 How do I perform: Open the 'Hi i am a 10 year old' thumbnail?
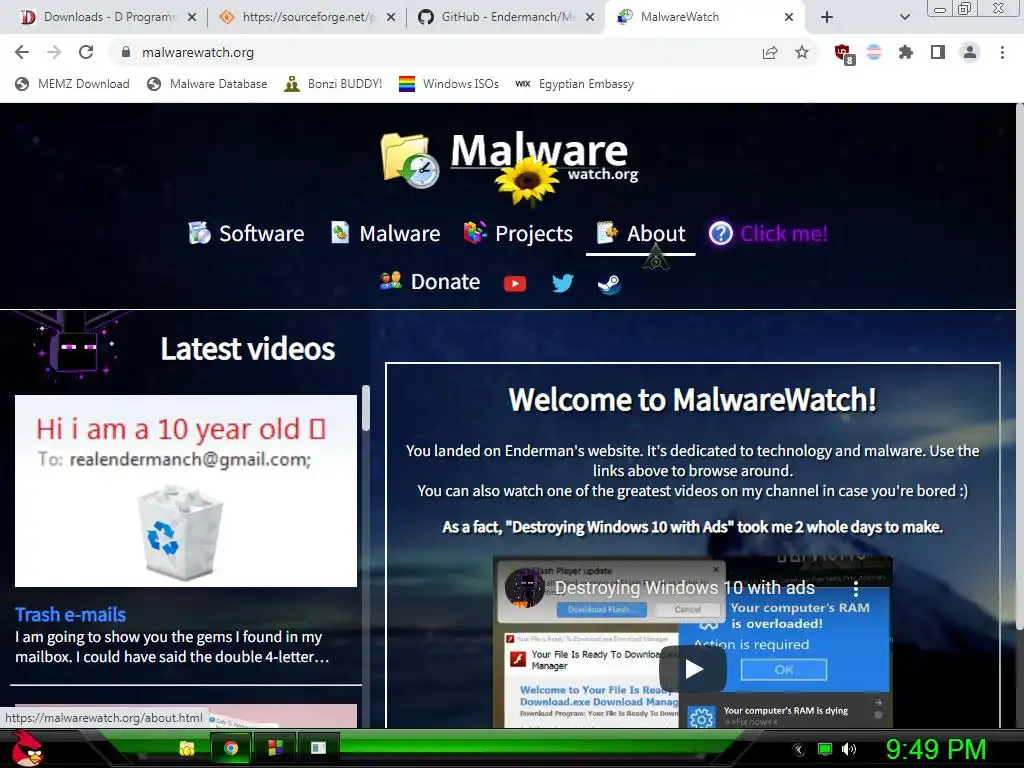(x=186, y=491)
